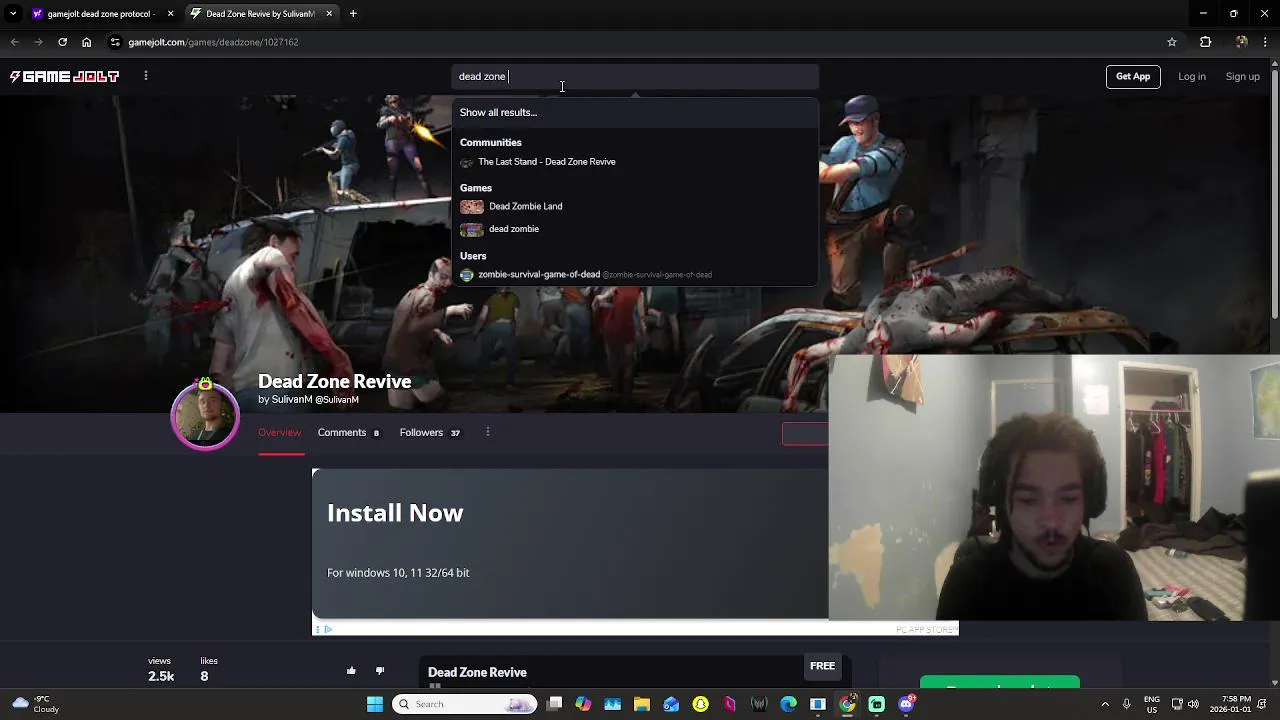Click the AdChoices icon under the ad
This screenshot has width=1280, height=720.
click(x=327, y=629)
